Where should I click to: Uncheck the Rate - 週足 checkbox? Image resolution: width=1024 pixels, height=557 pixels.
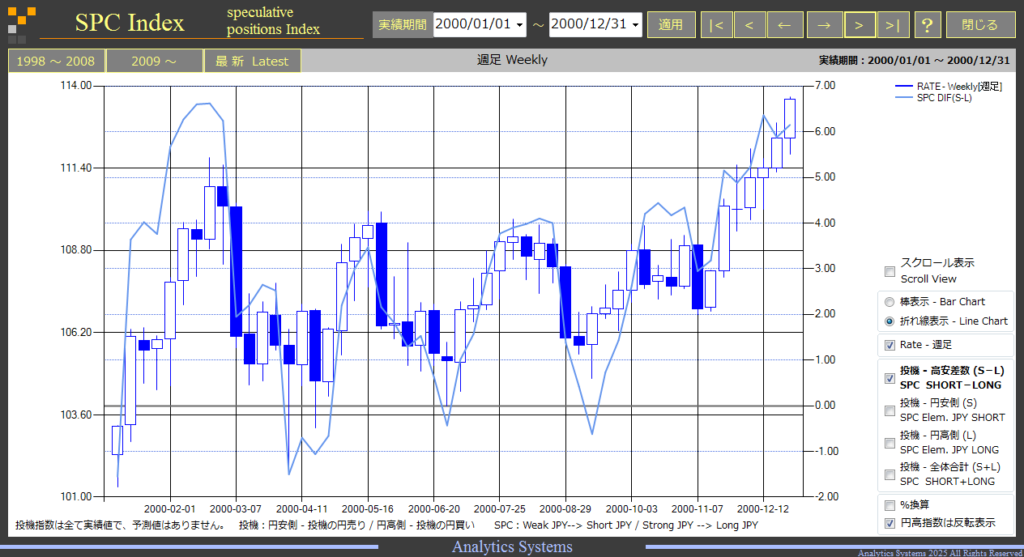[889, 345]
